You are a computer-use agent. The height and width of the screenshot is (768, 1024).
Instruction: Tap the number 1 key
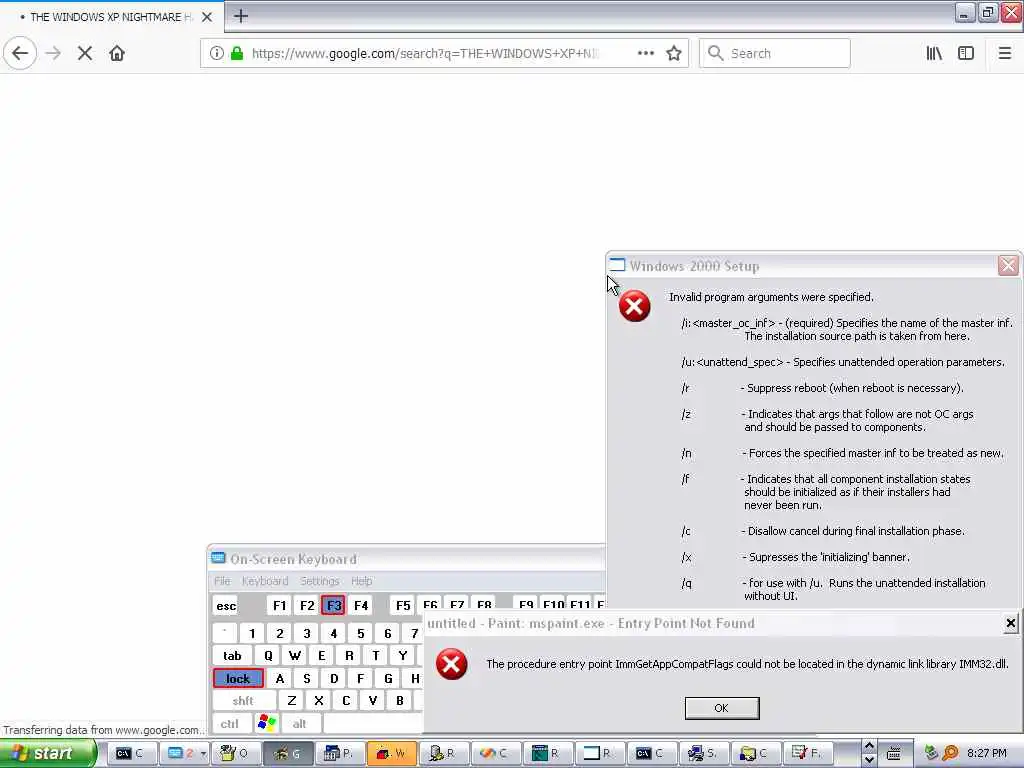point(252,633)
